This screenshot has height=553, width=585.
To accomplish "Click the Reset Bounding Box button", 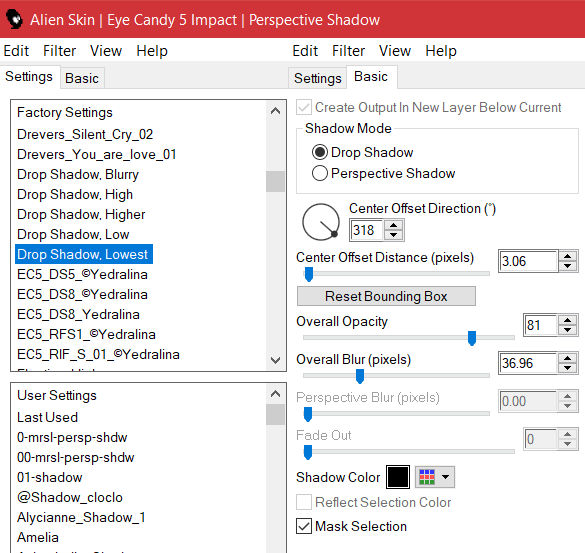I will 386,296.
